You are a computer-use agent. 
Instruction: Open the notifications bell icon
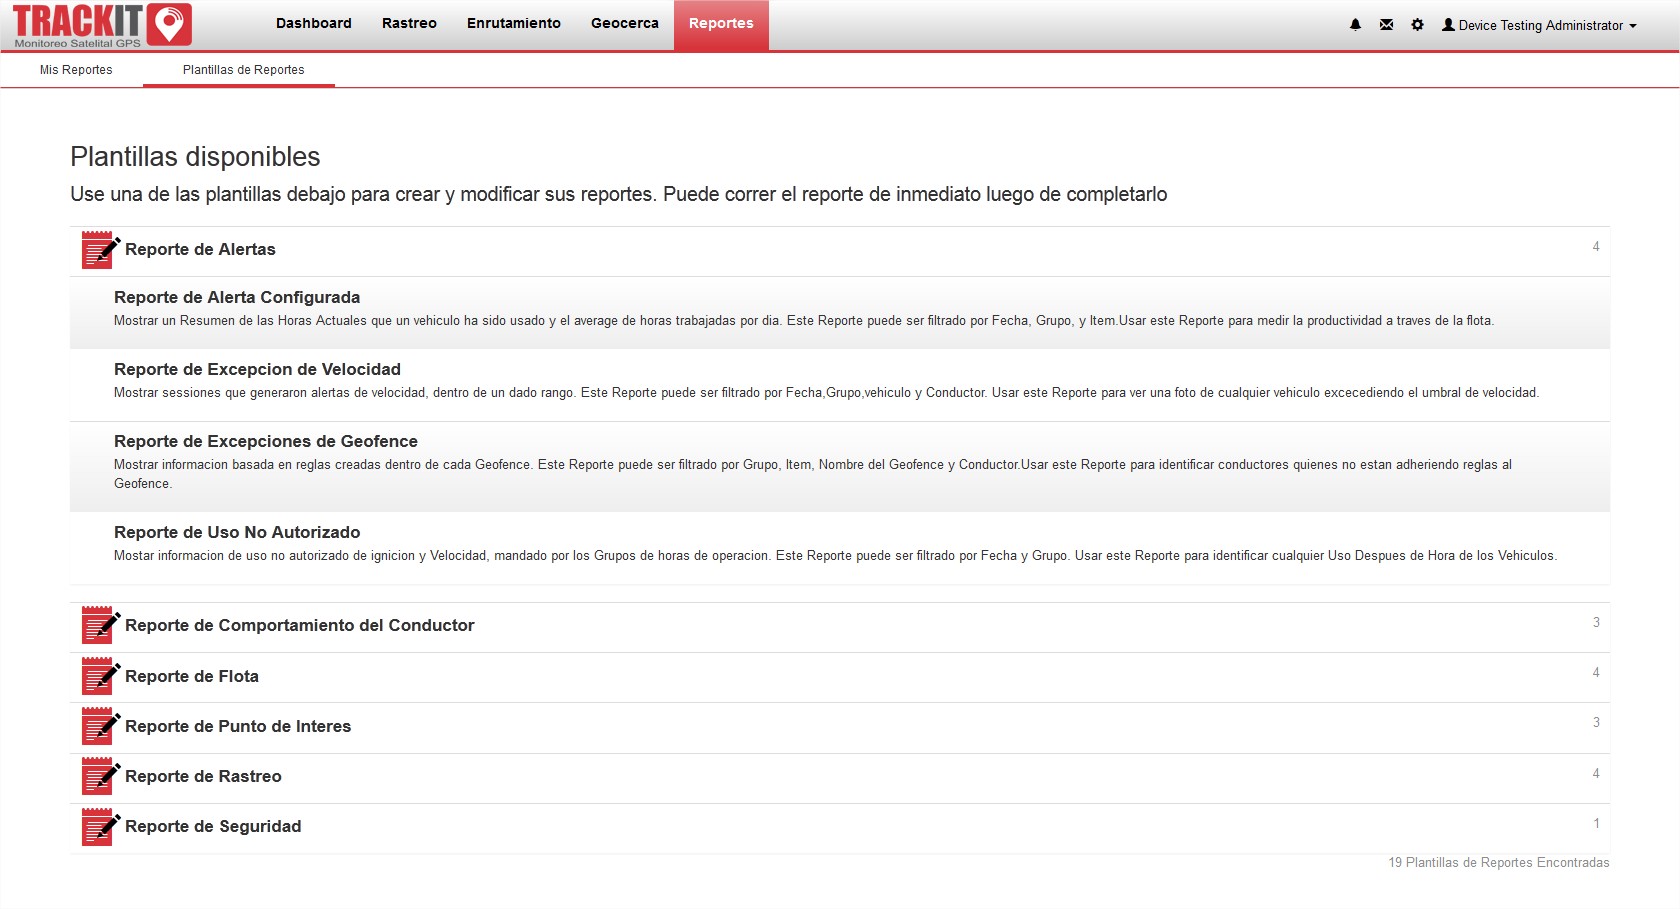[x=1355, y=25]
